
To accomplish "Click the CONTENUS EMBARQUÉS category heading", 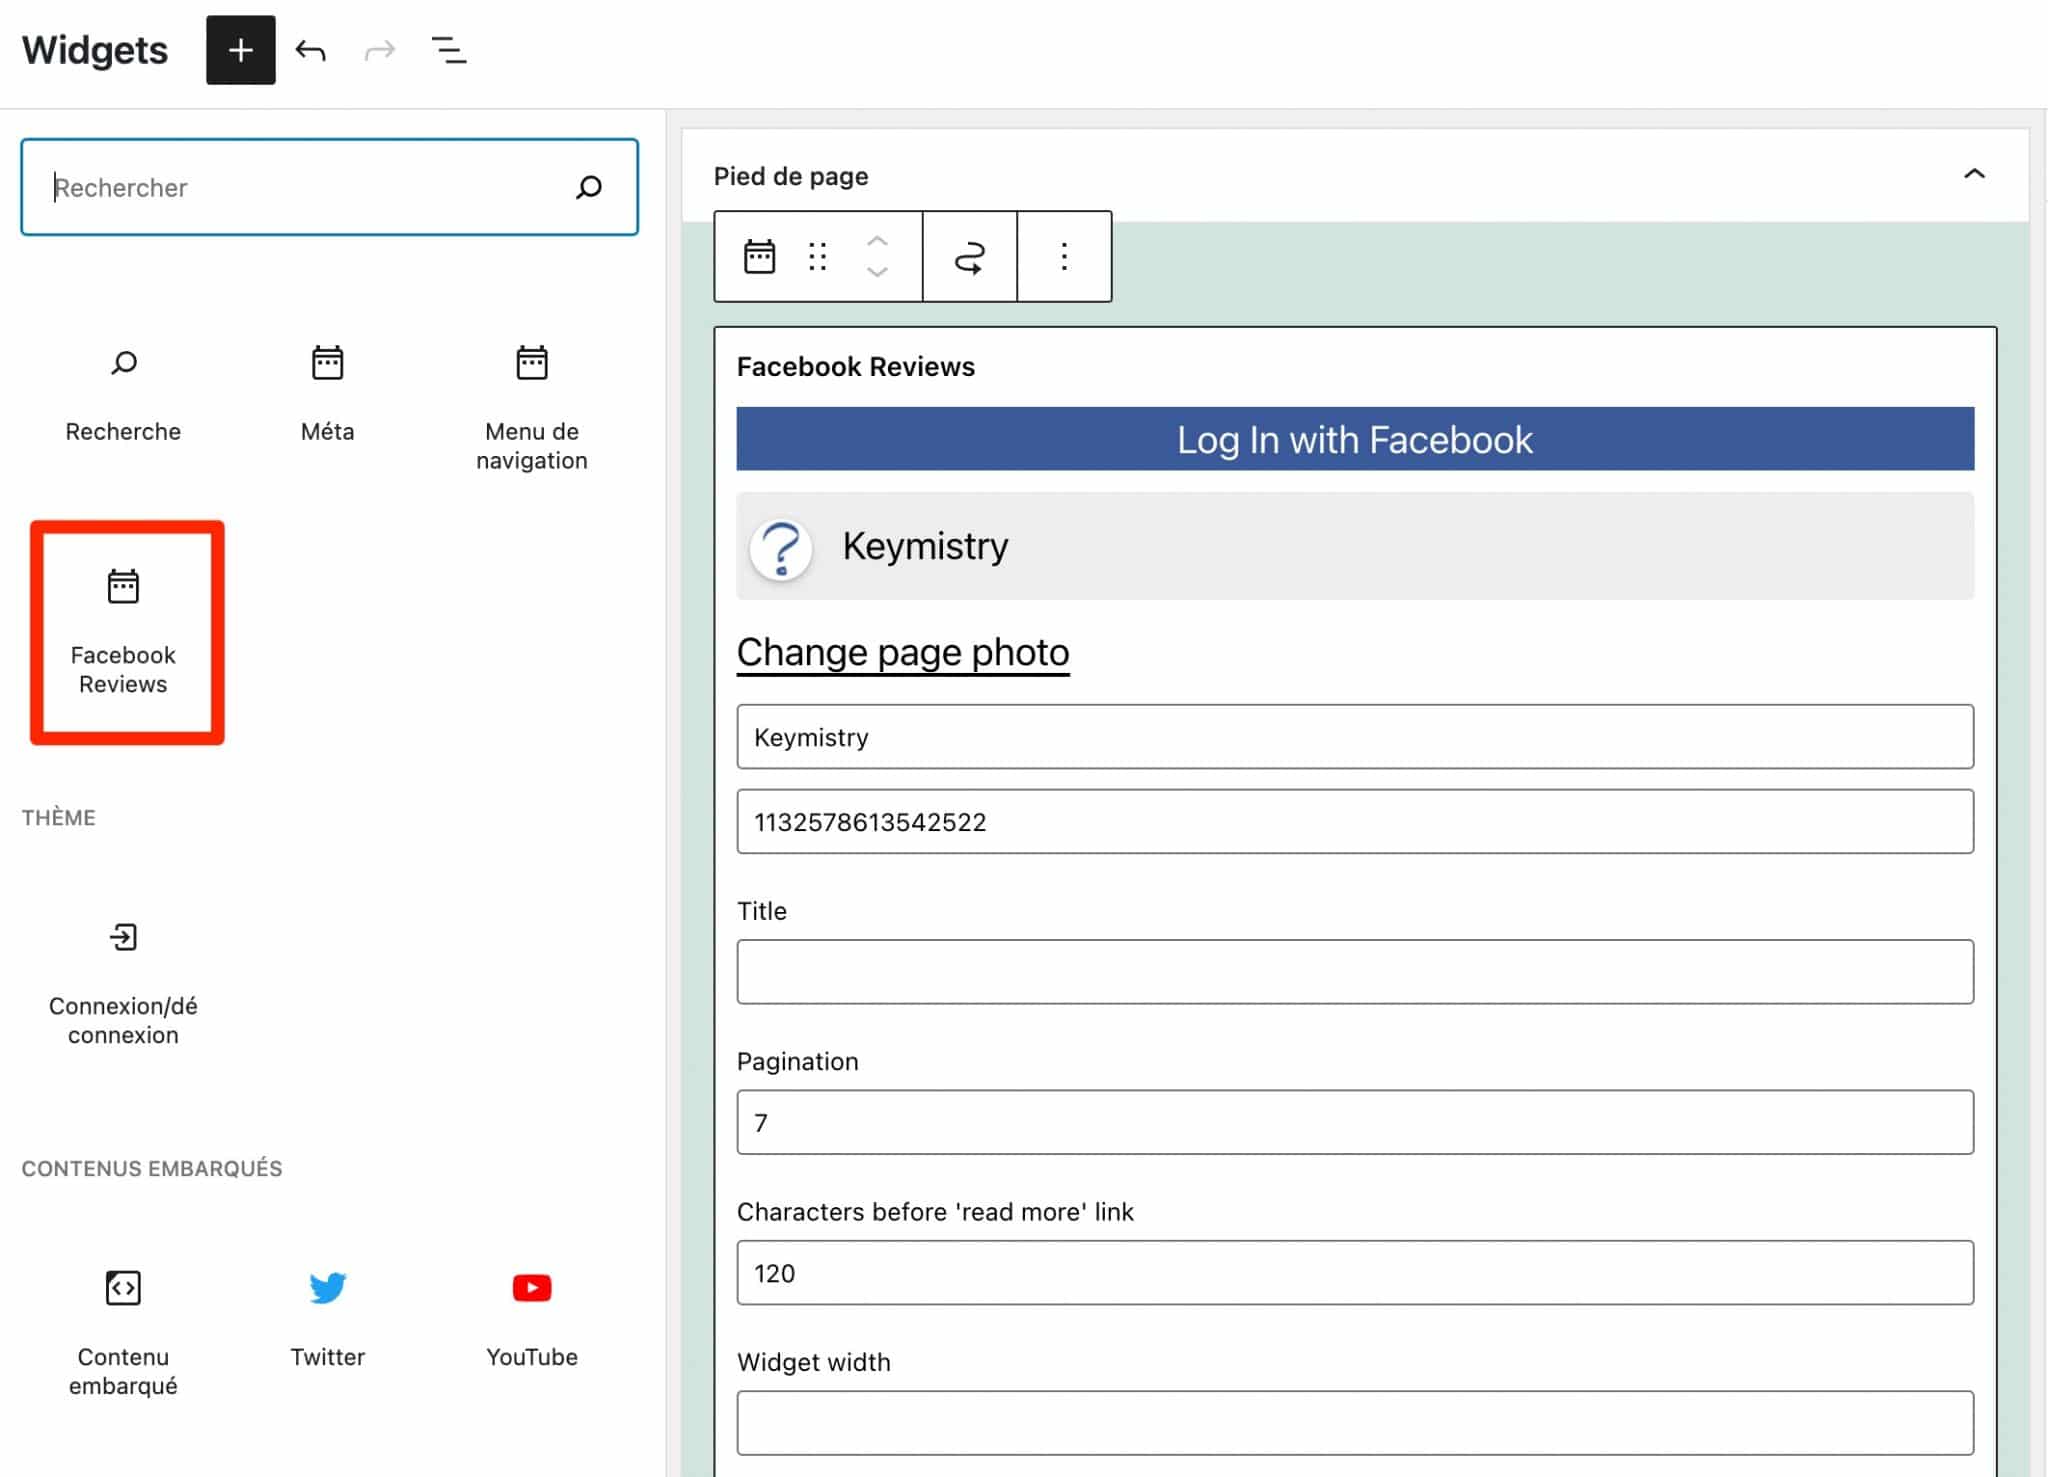I will 152,1169.
